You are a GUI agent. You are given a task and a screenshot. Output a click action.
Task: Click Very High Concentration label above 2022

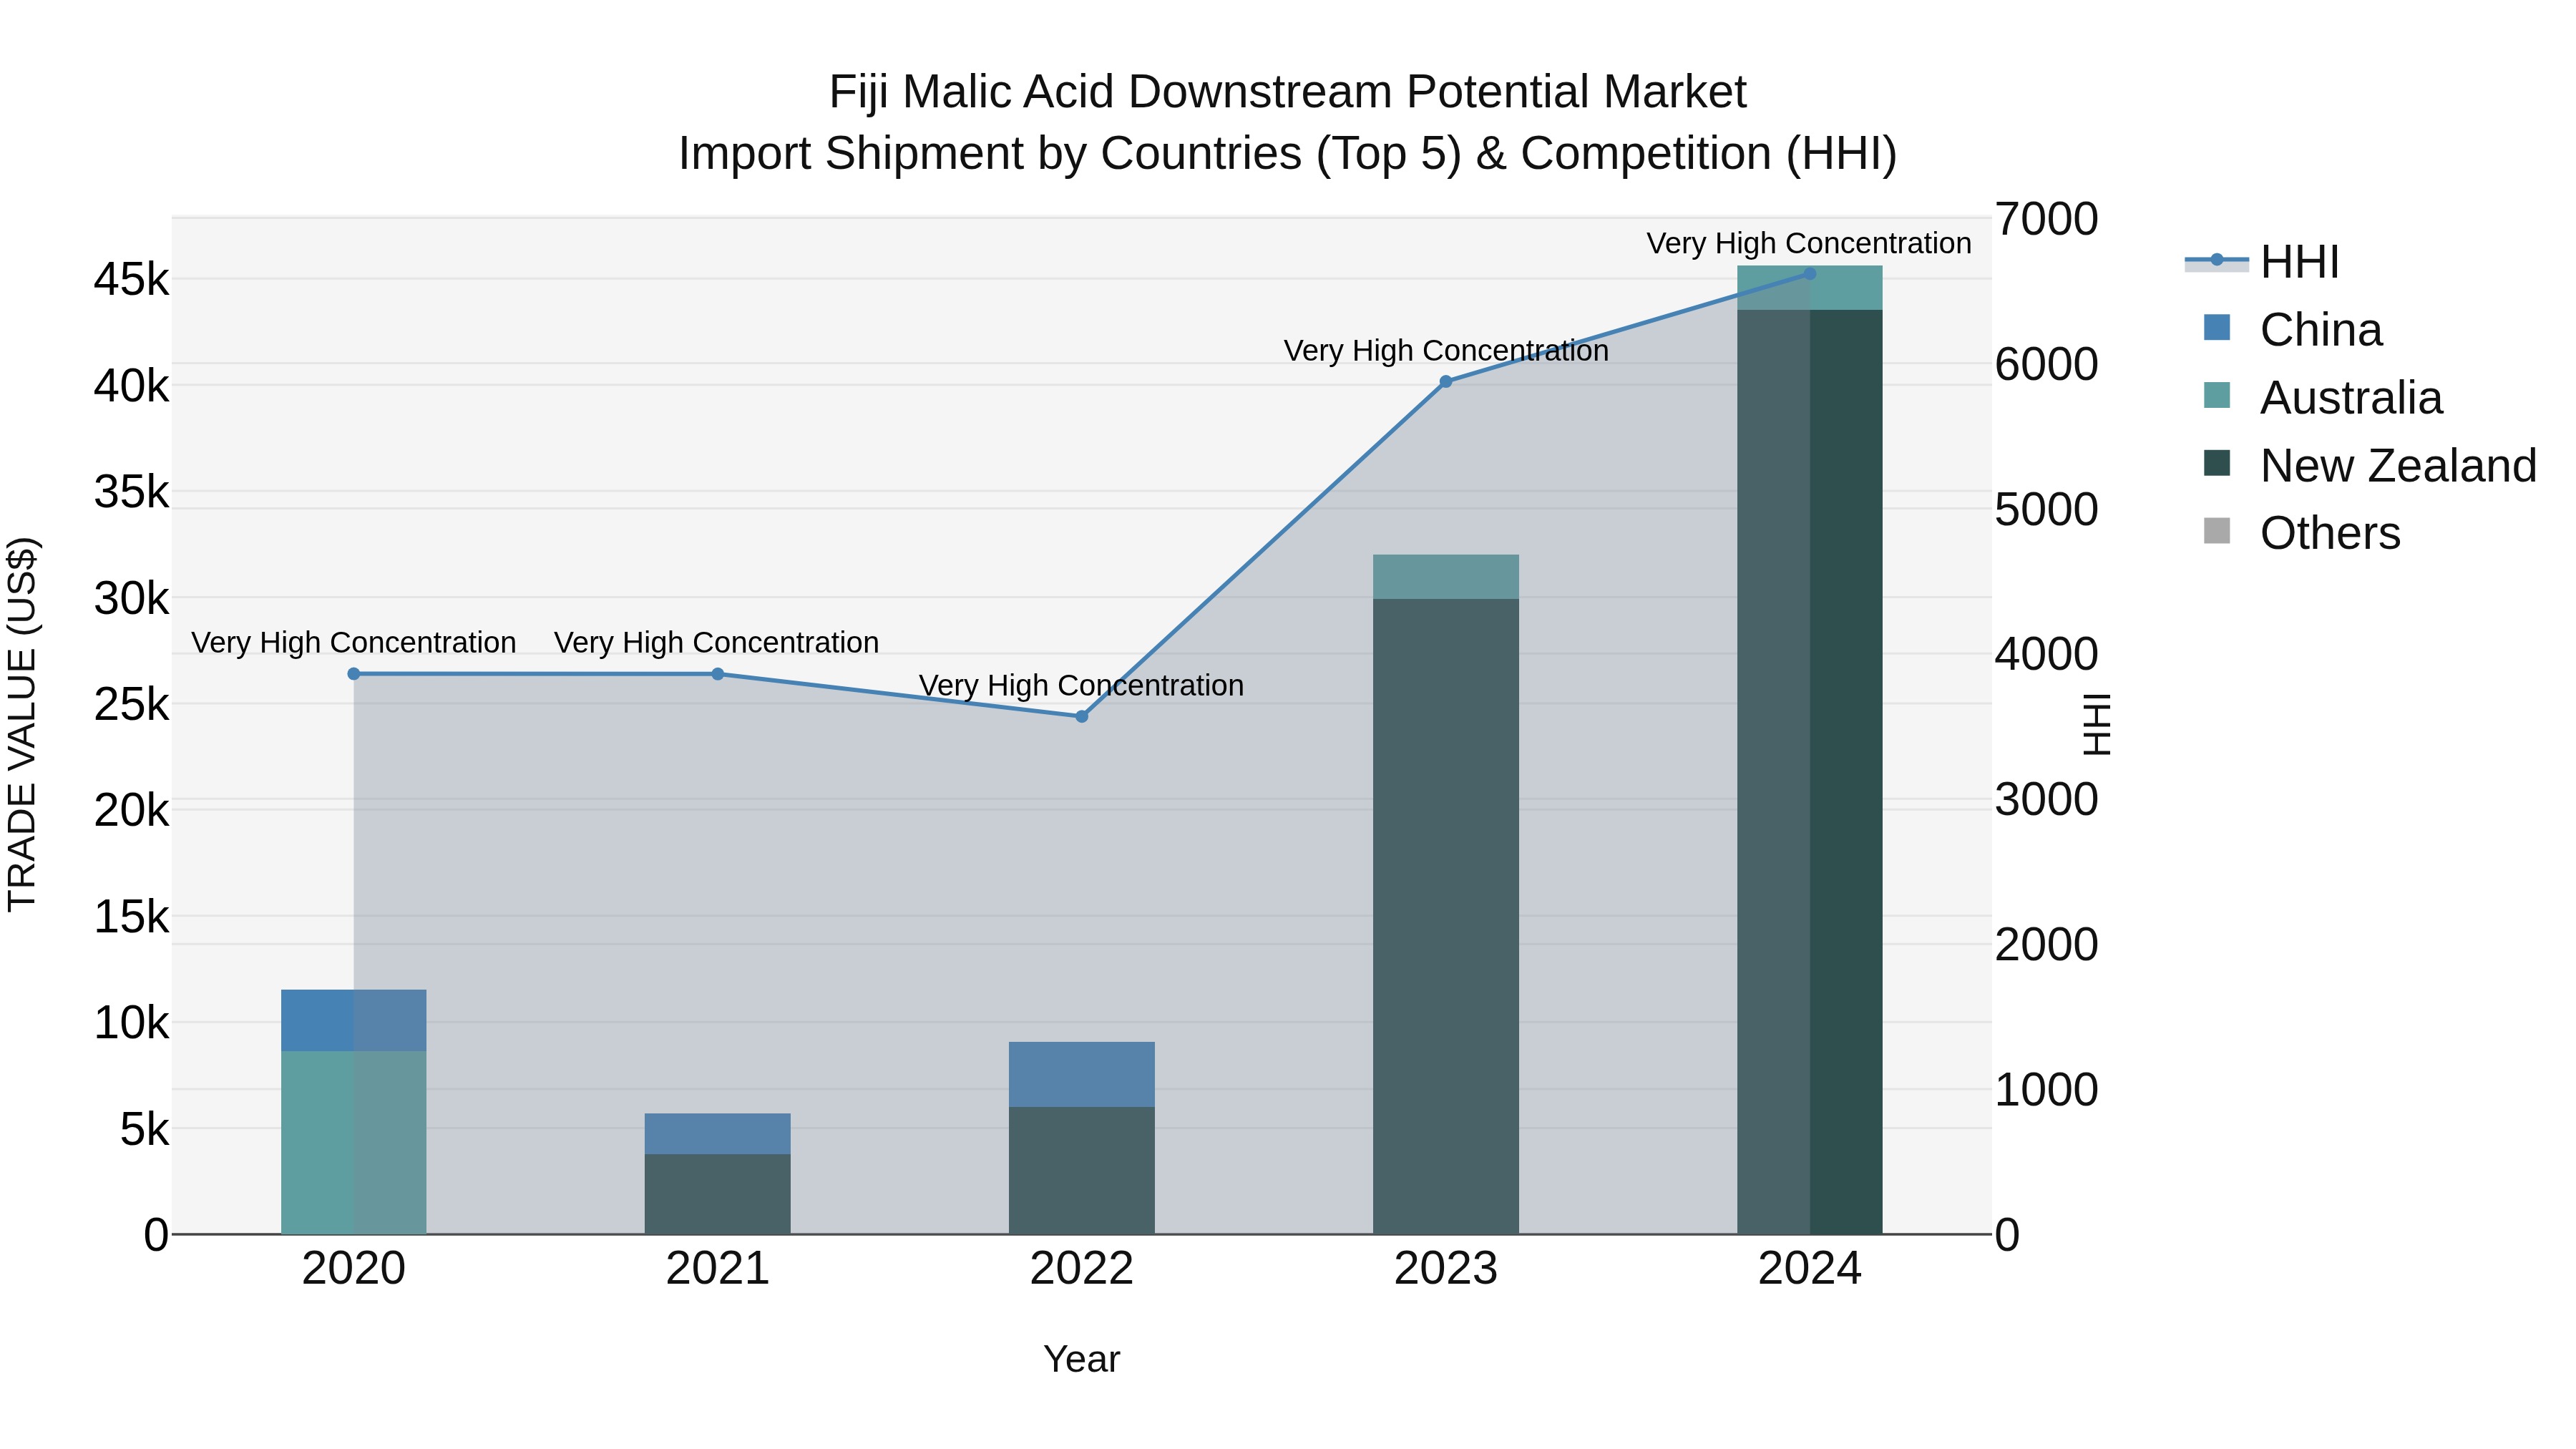click(x=1081, y=686)
